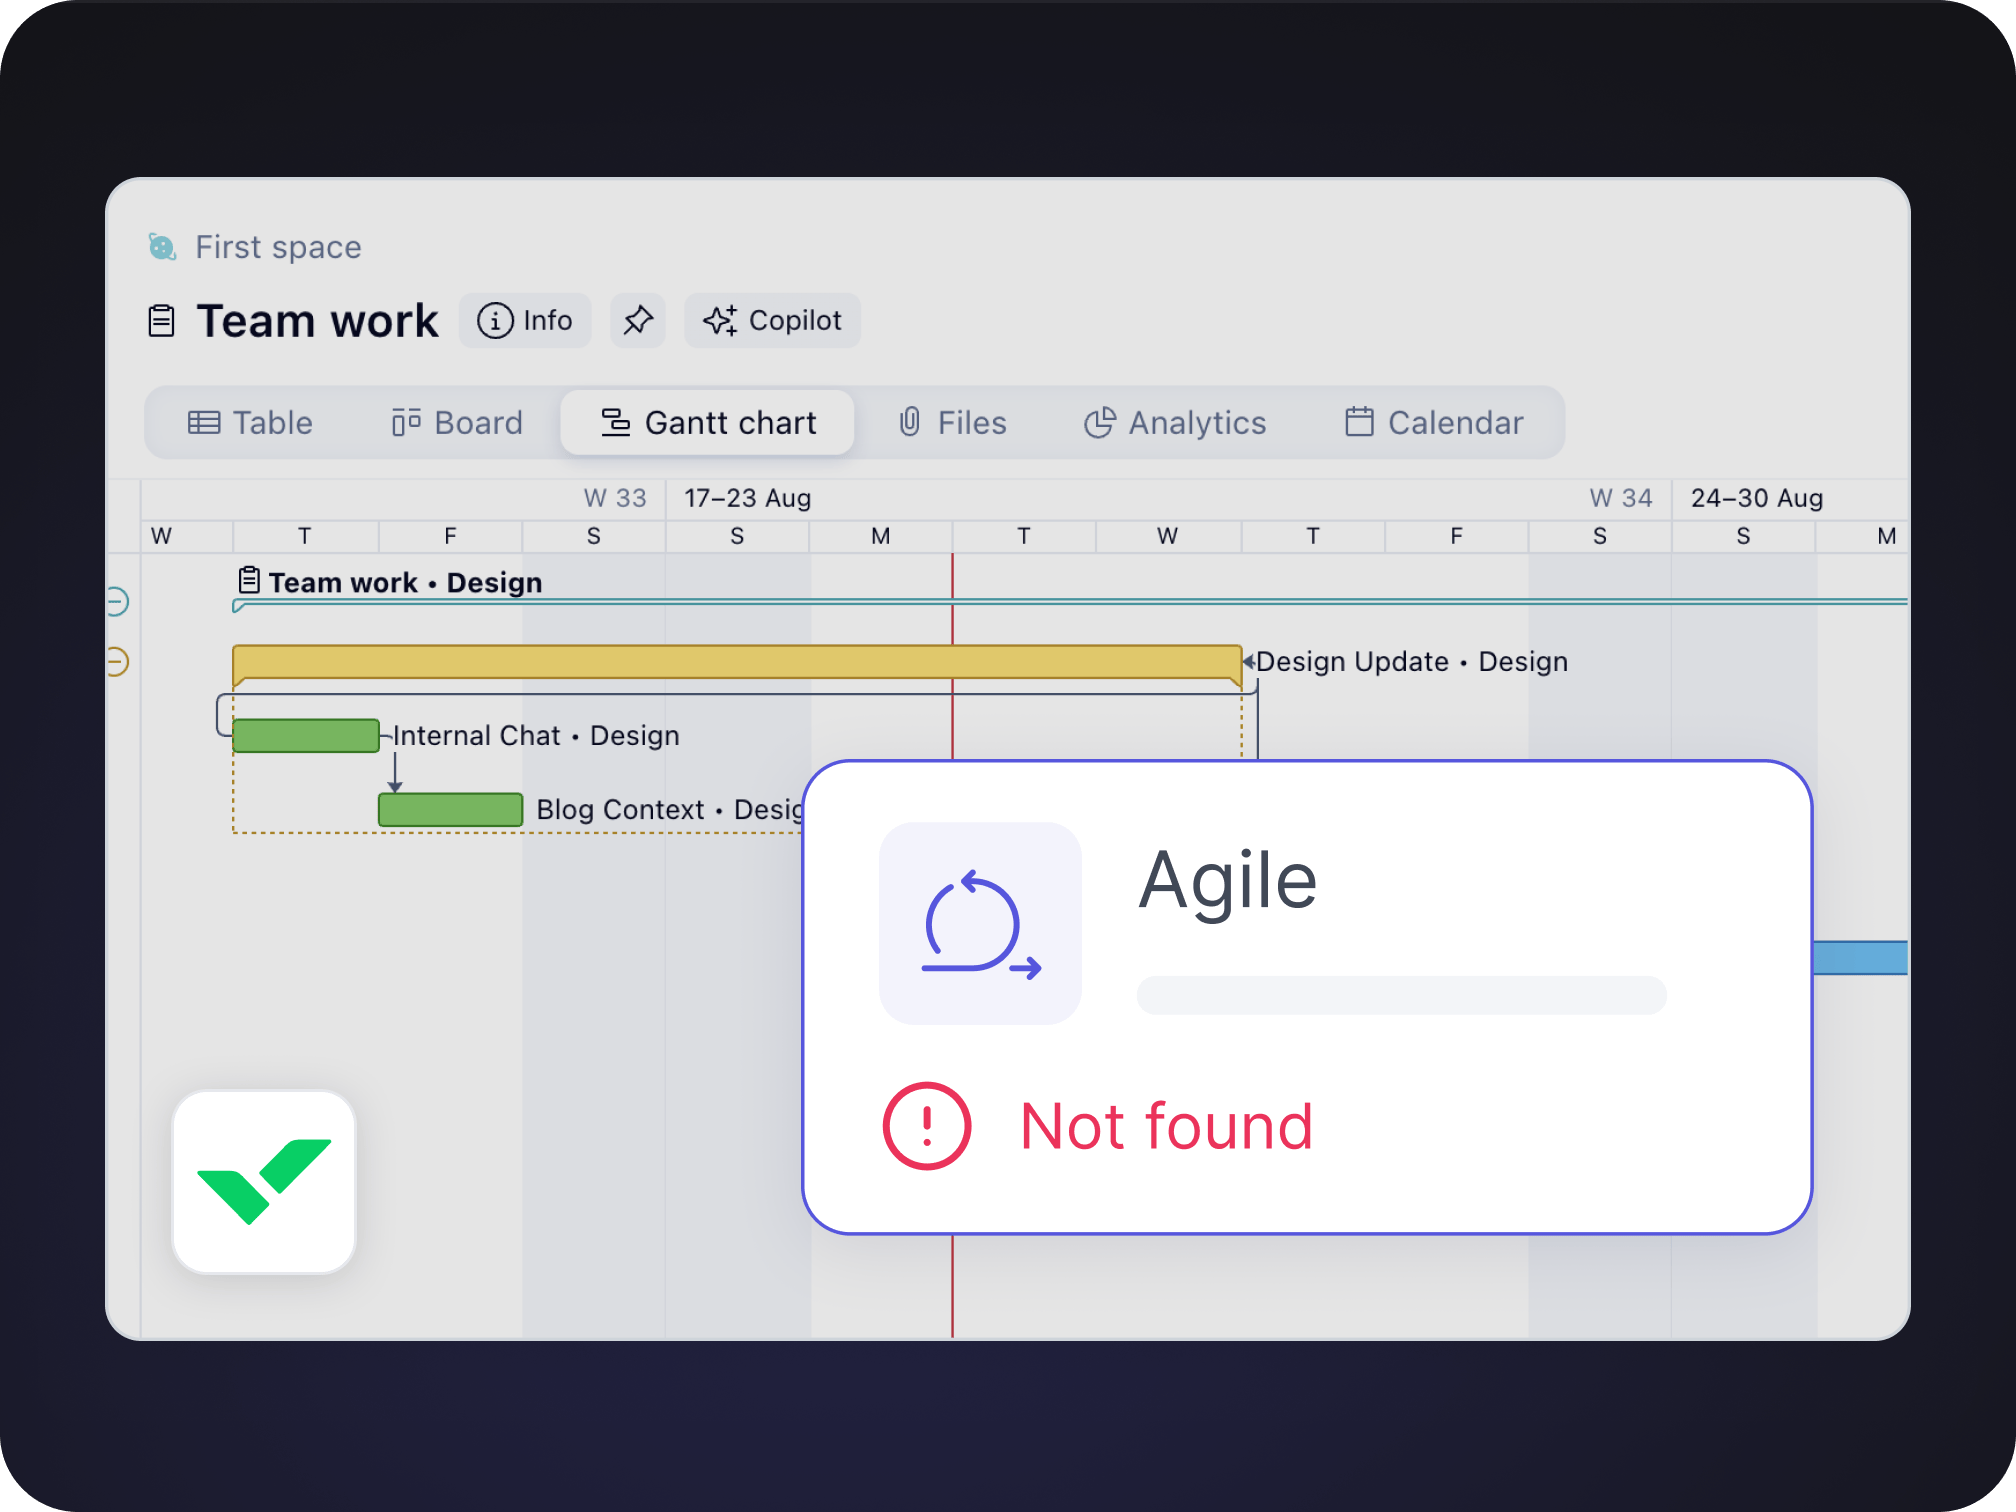Open the Analytics tab

pyautogui.click(x=1175, y=423)
